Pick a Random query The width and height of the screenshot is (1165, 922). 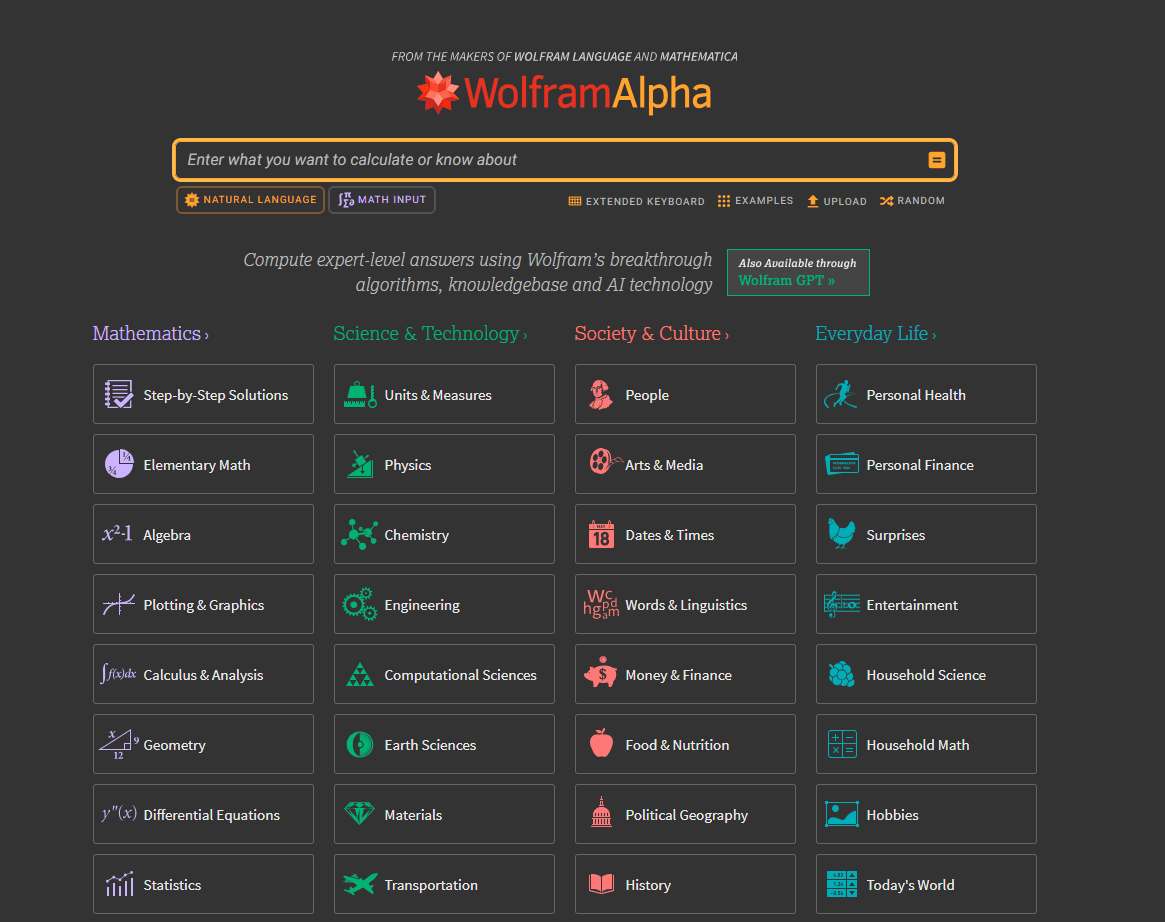click(x=912, y=201)
